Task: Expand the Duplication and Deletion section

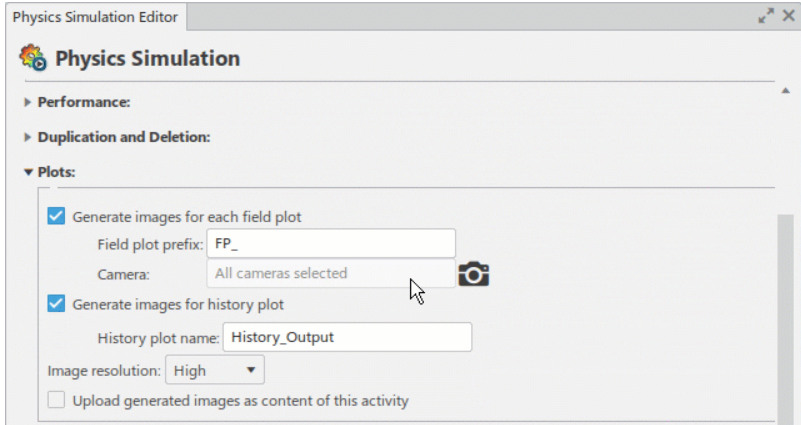Action: tap(28, 137)
